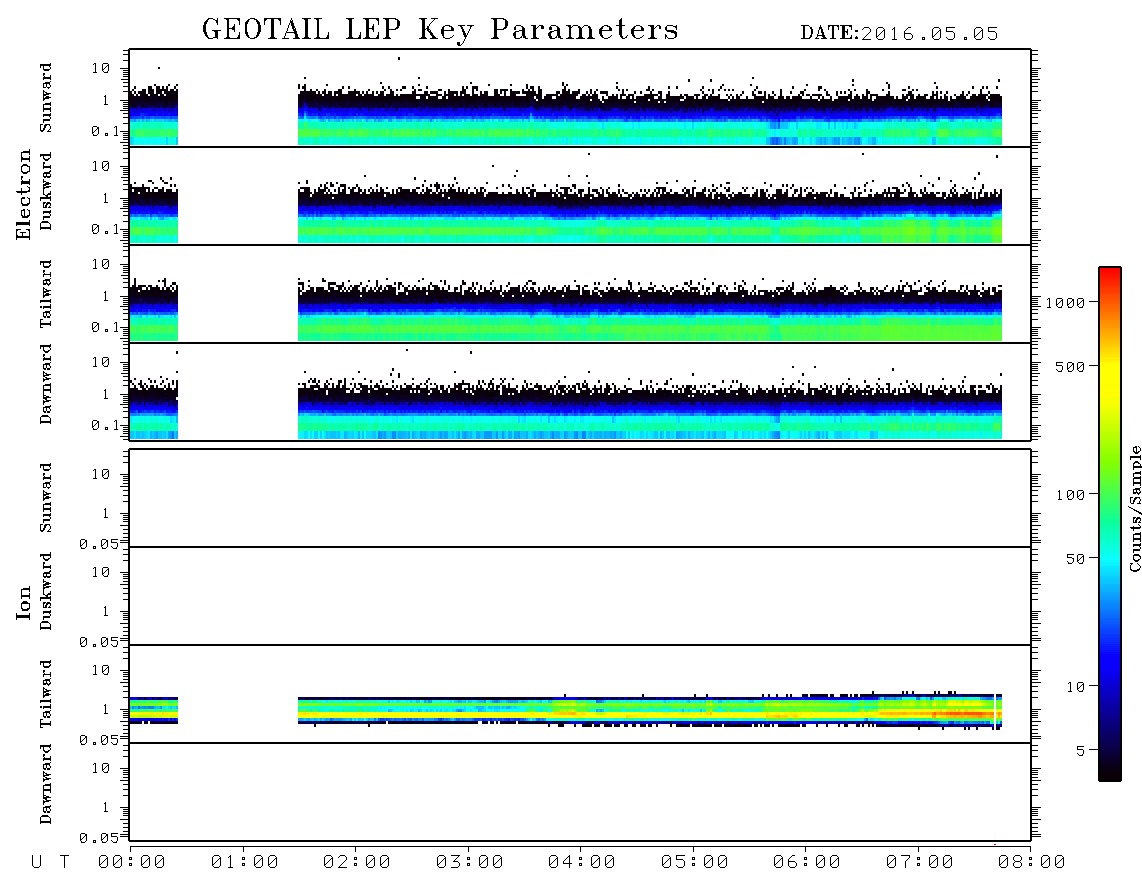
Task: Click the Electron Duskward spectrogram panel
Action: click(x=580, y=195)
